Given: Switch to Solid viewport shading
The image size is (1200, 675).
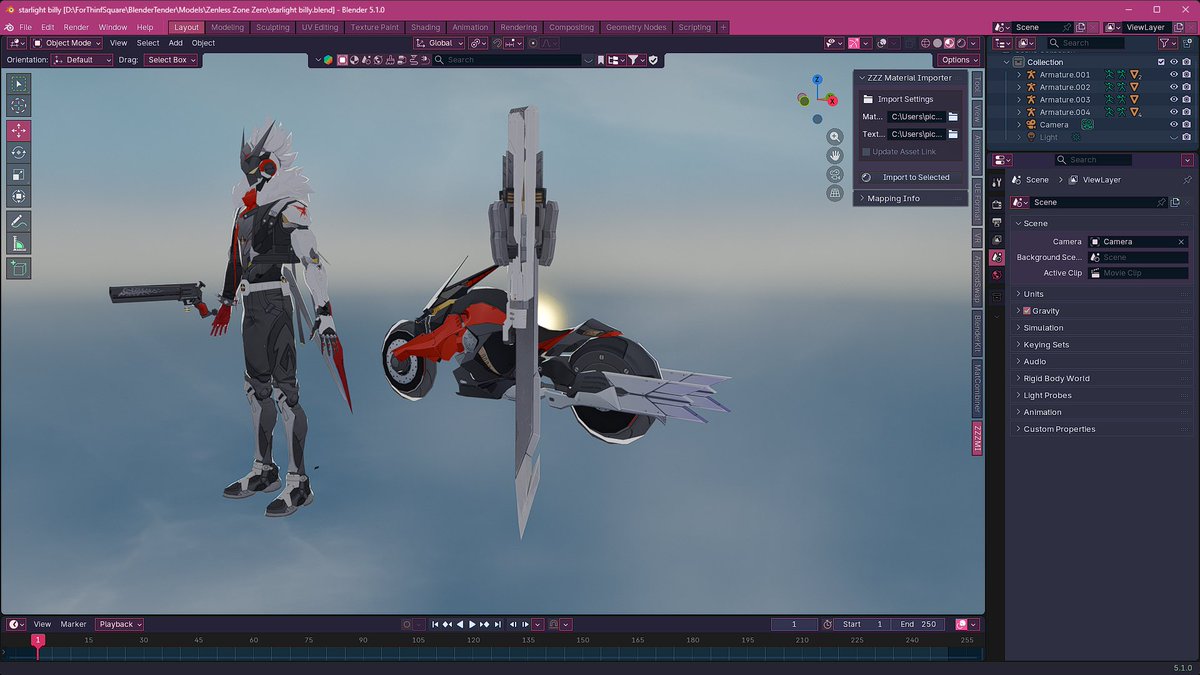Looking at the screenshot, I should coord(937,44).
